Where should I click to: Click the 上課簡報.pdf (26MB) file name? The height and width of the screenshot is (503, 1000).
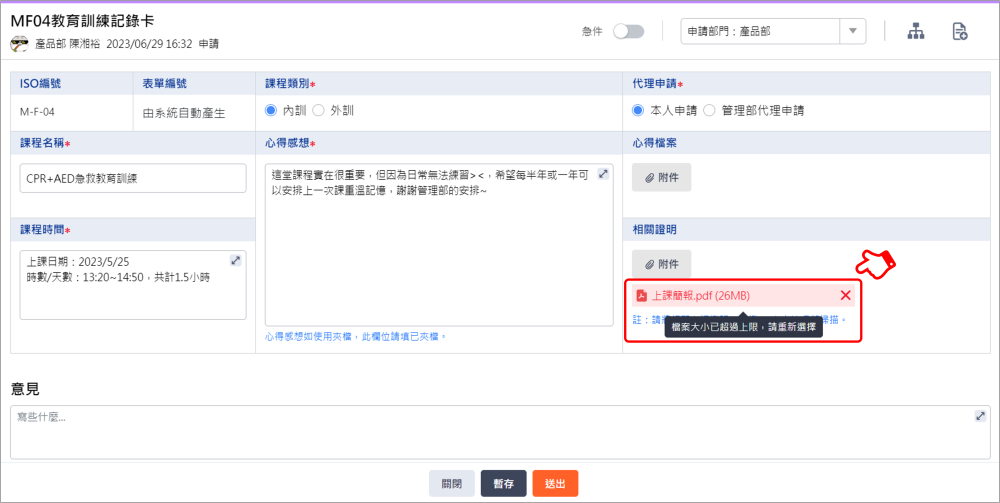[x=700, y=296]
